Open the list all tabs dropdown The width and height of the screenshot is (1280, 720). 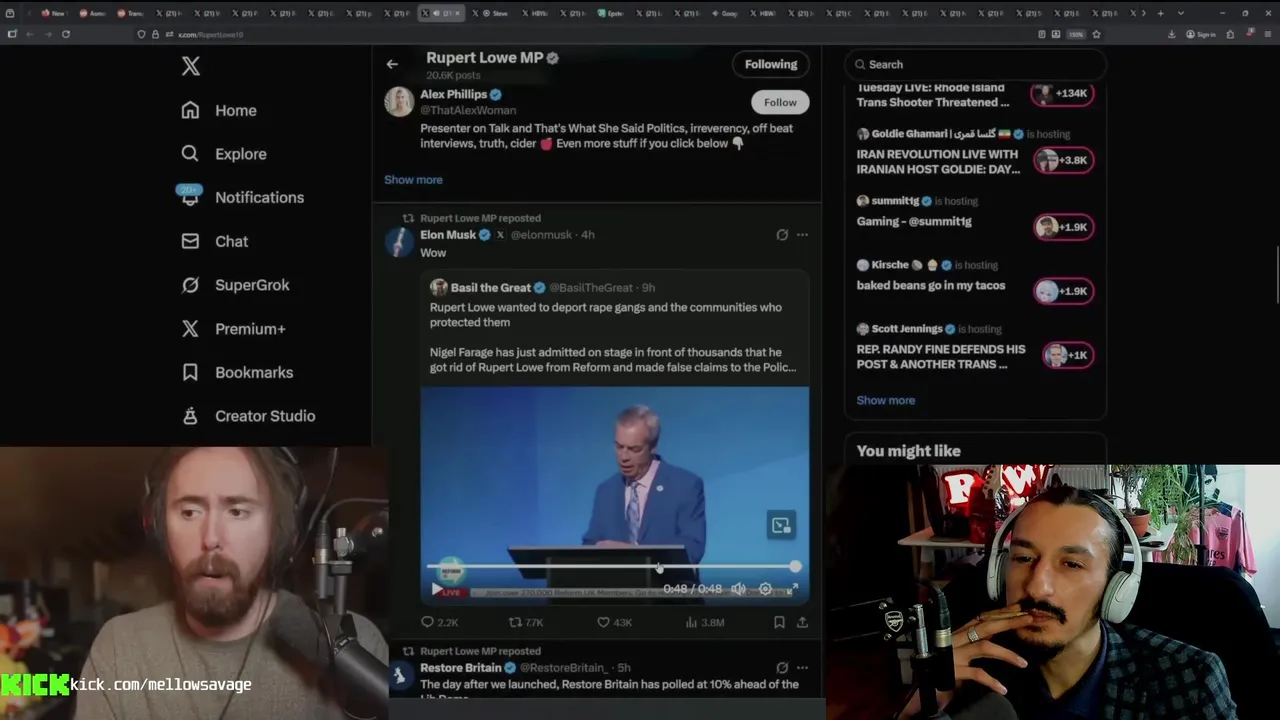click(x=1181, y=13)
